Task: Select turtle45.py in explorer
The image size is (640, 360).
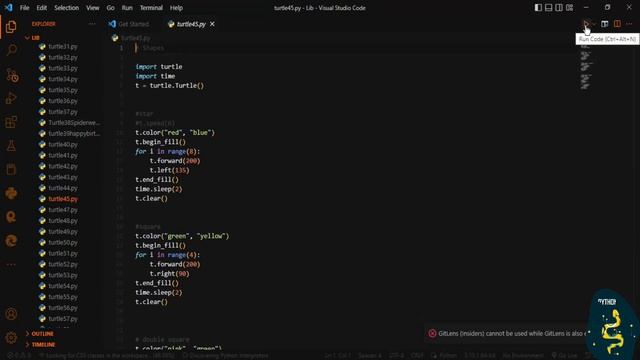Action: (63, 199)
